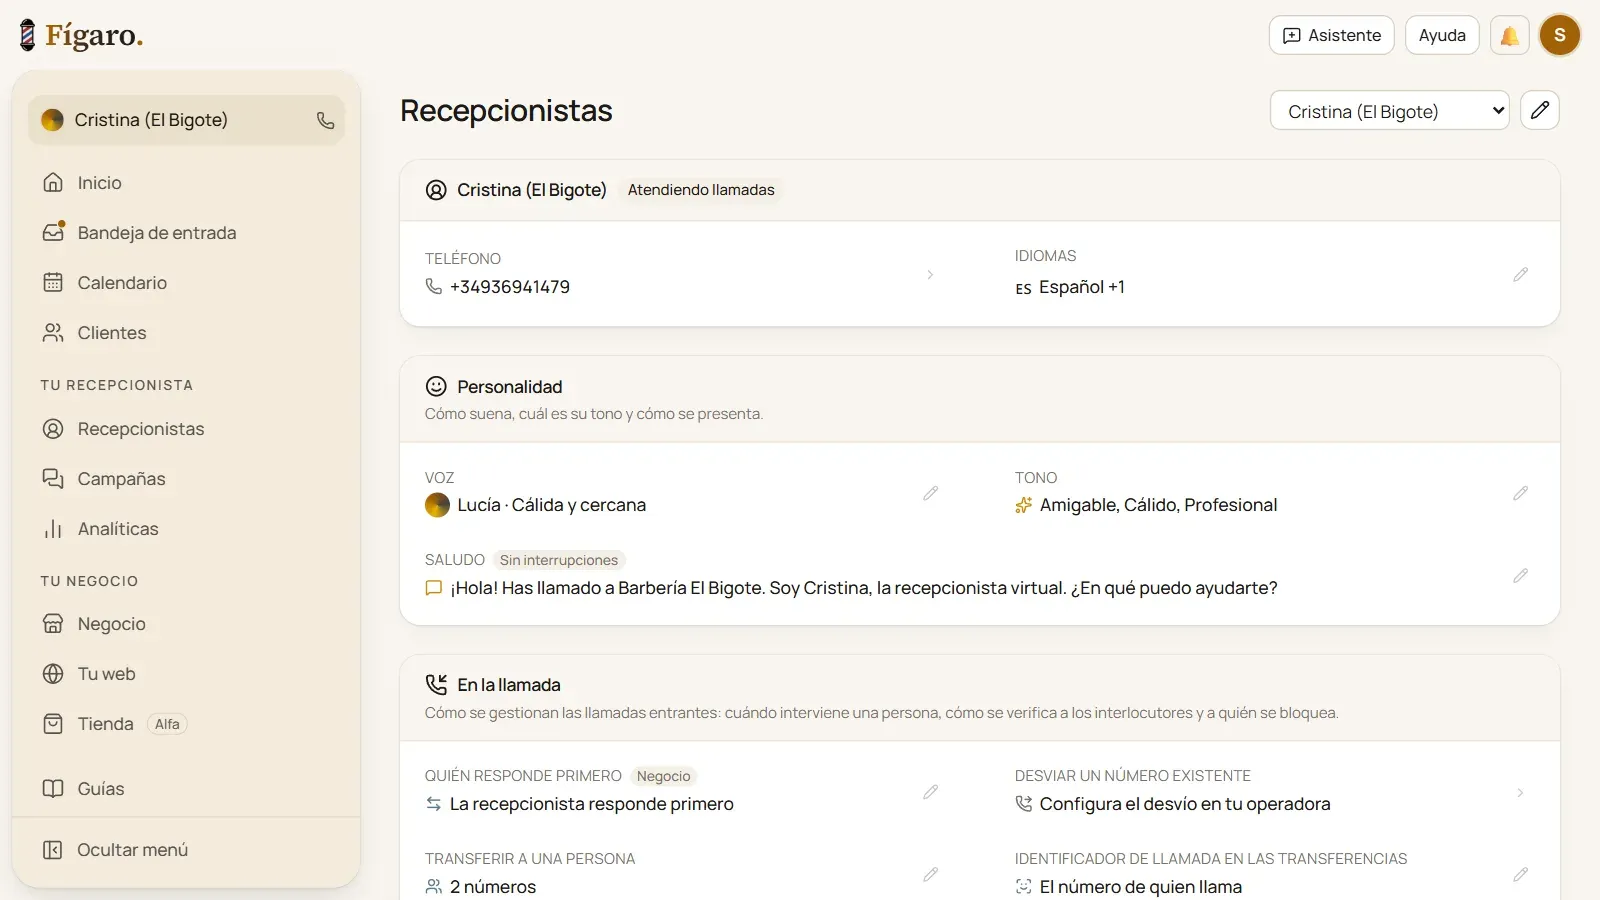Open Calendario from the sidebar

click(x=186, y=283)
